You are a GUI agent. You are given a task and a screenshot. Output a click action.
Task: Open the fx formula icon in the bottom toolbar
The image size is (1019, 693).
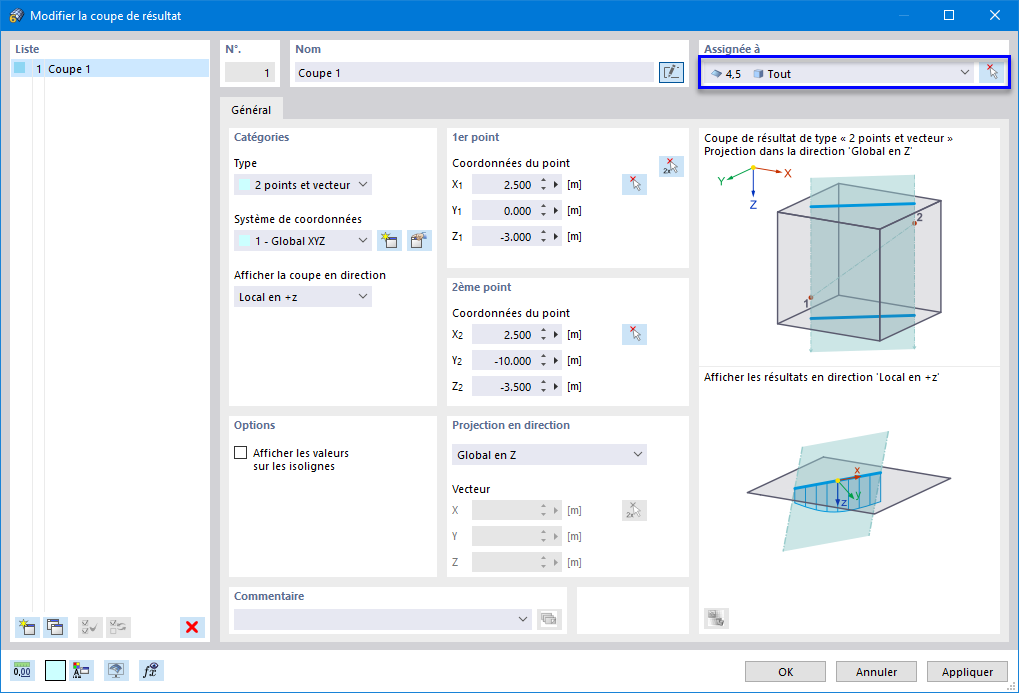point(151,670)
